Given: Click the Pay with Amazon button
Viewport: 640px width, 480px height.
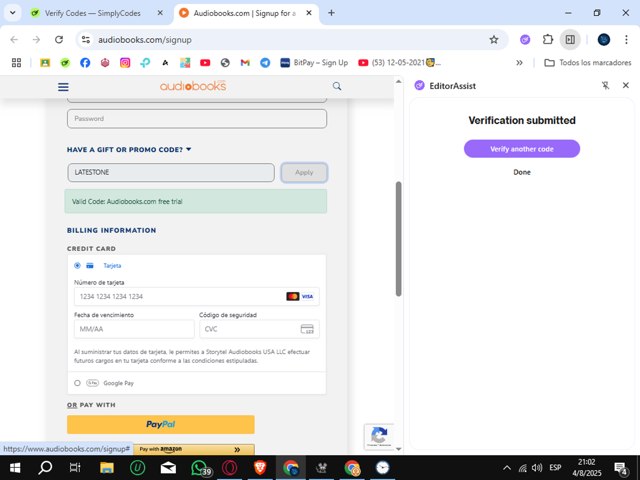Looking at the screenshot, I should coord(194,449).
